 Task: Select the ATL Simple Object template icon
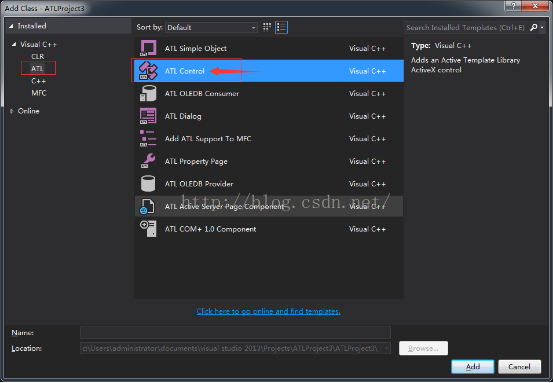(148, 48)
